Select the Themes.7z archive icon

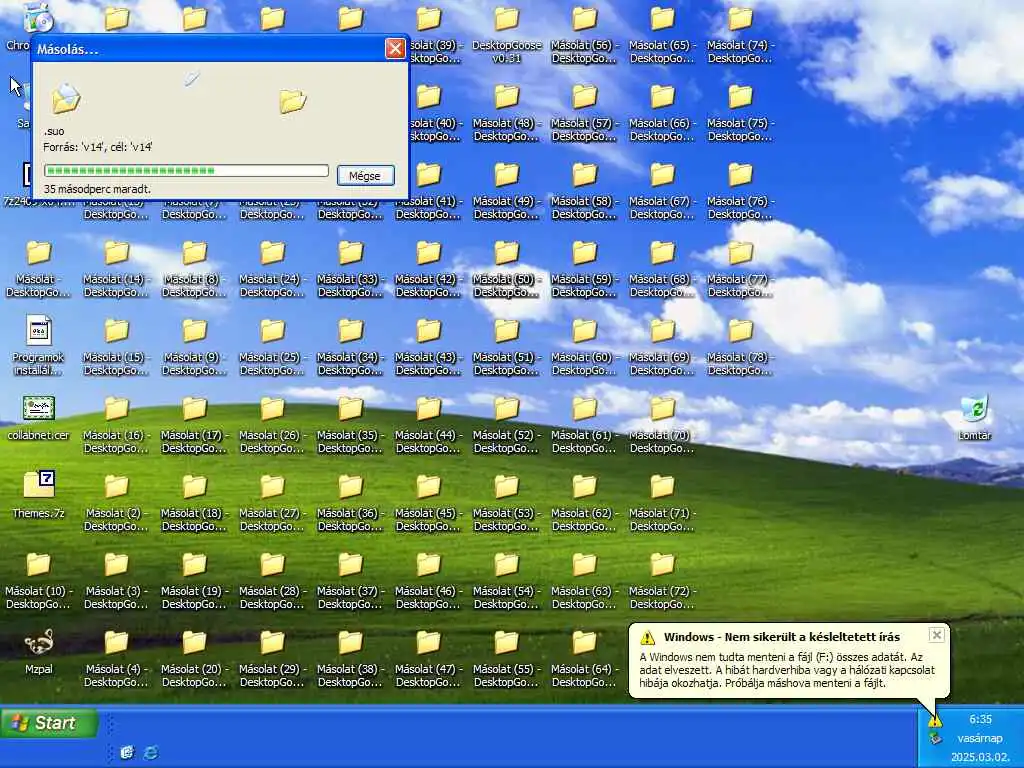(39, 495)
